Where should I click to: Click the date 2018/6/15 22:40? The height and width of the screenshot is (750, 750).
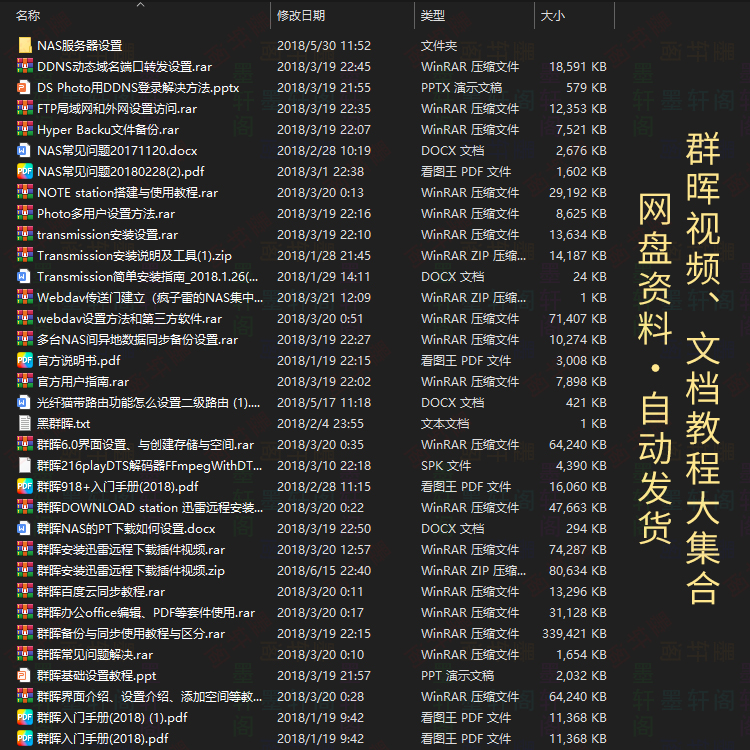pyautogui.click(x=324, y=571)
